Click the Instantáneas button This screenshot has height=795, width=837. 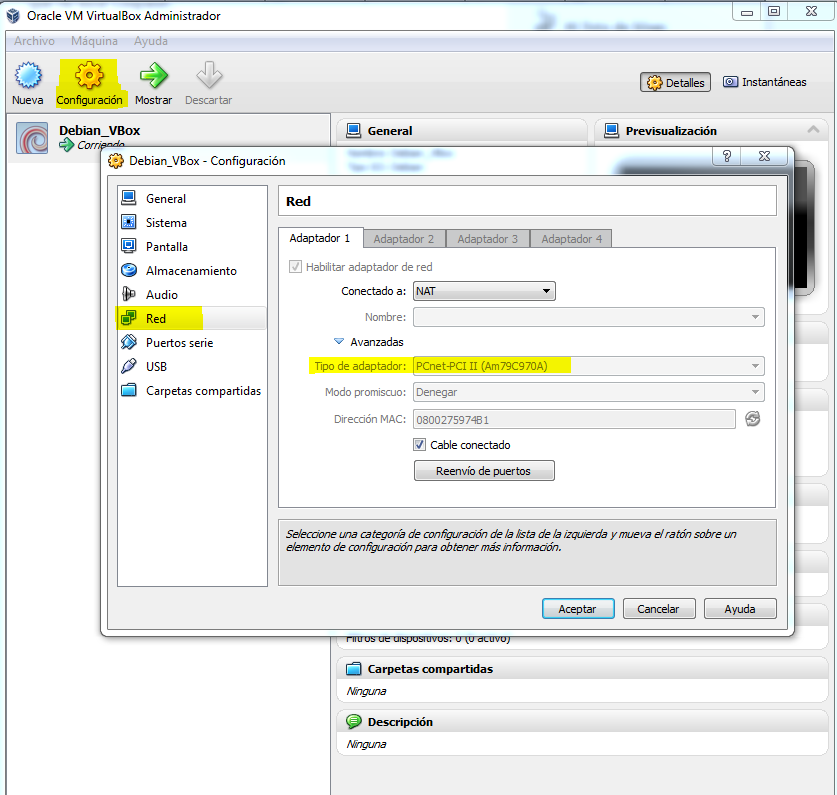(x=764, y=82)
